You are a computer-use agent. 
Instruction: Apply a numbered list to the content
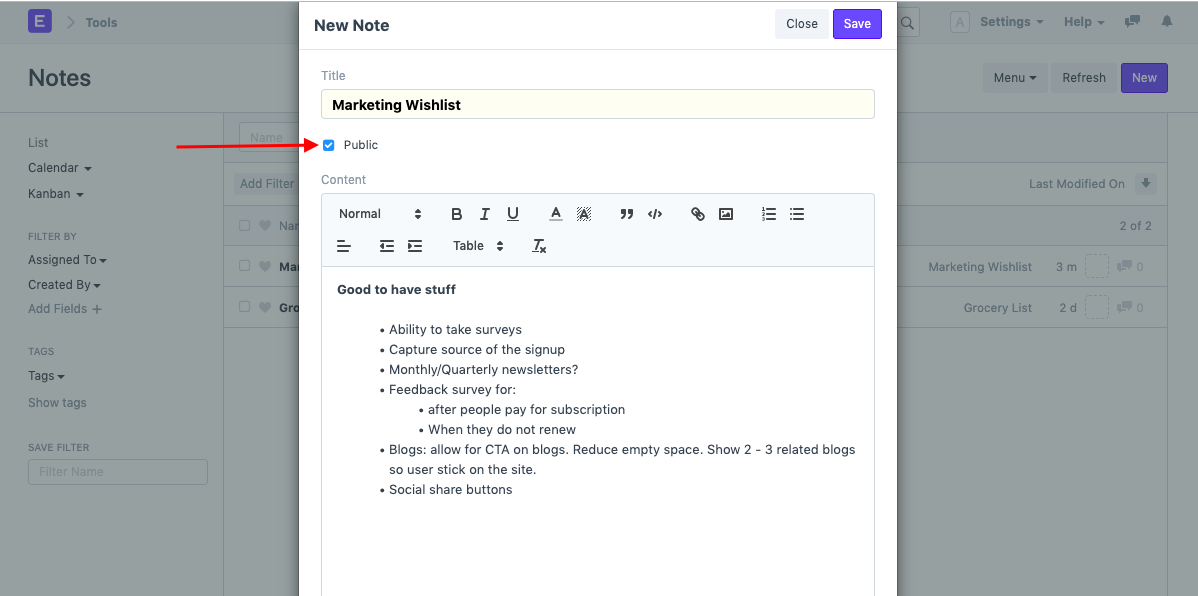[x=768, y=213]
